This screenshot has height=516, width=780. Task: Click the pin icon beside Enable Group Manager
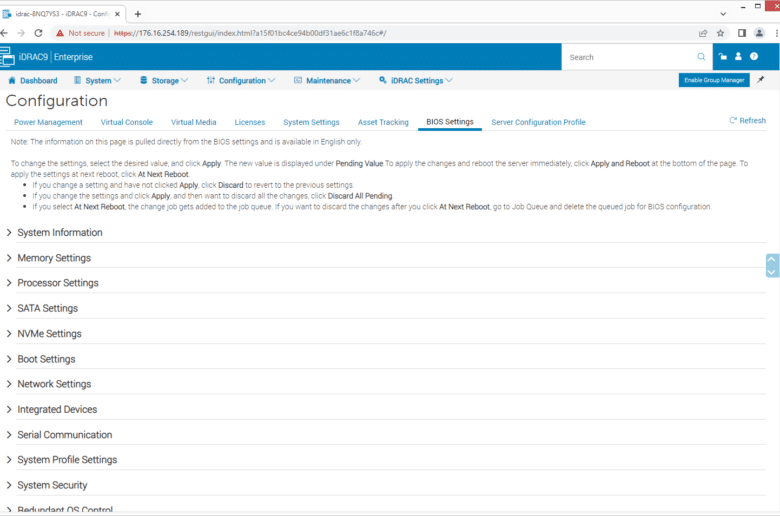[761, 80]
